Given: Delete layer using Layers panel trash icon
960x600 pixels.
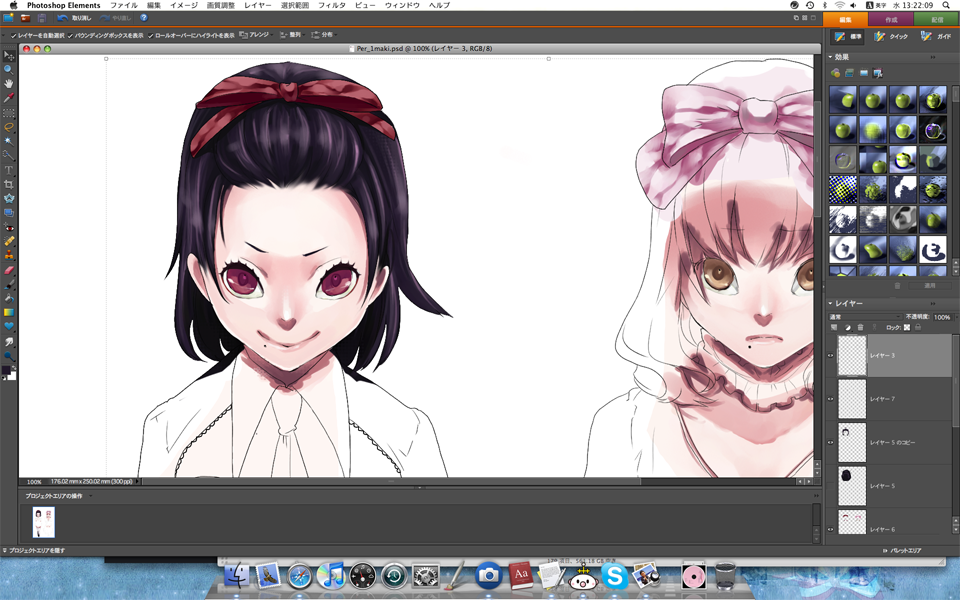Looking at the screenshot, I should [860, 328].
